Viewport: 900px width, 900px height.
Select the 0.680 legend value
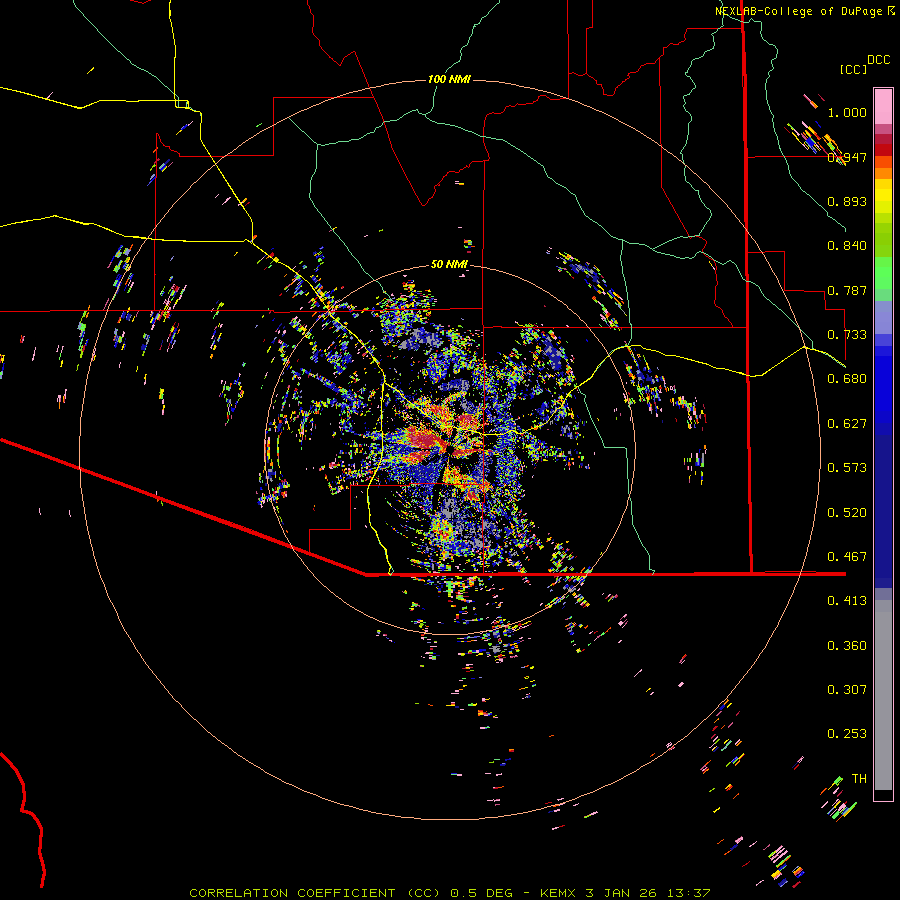847,379
